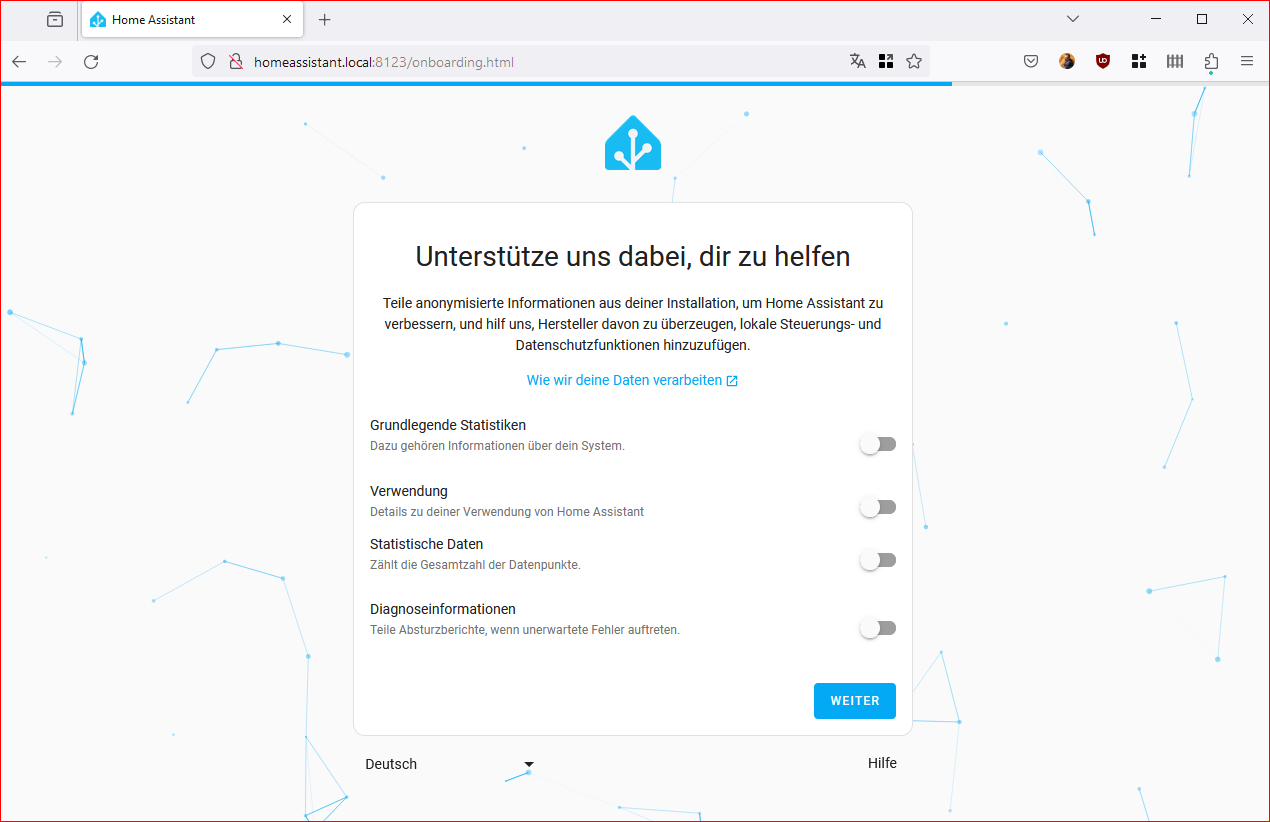This screenshot has width=1270, height=822.
Task: Click 'Dazu gehören Informationen über dein System.' text
Action: [497, 446]
